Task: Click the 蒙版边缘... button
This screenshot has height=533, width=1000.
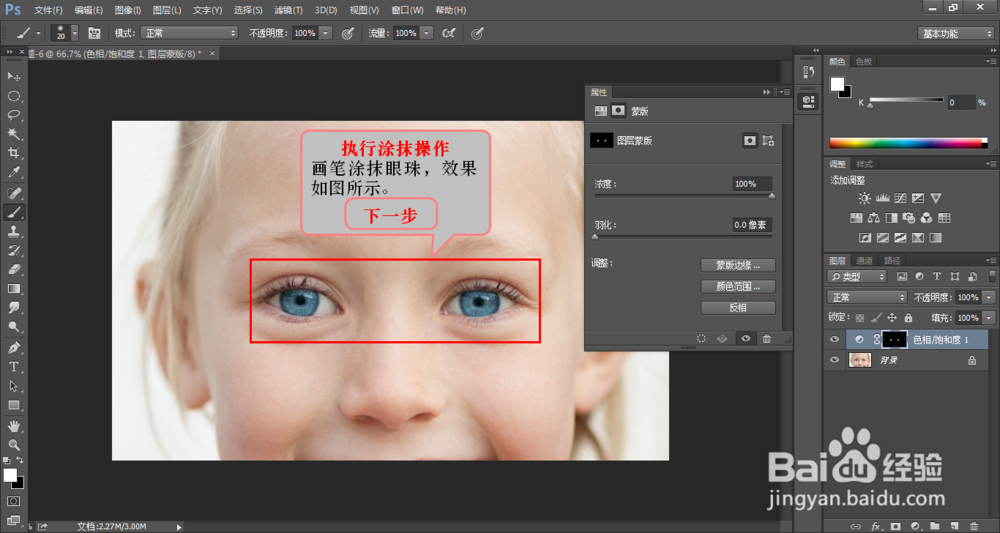Action: (738, 265)
